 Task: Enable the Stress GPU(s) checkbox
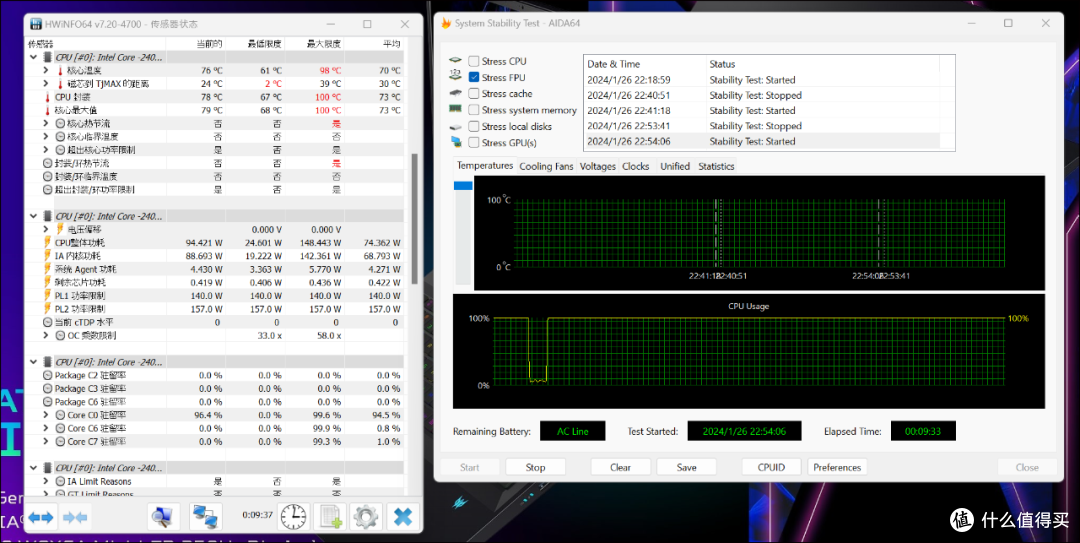coord(474,143)
